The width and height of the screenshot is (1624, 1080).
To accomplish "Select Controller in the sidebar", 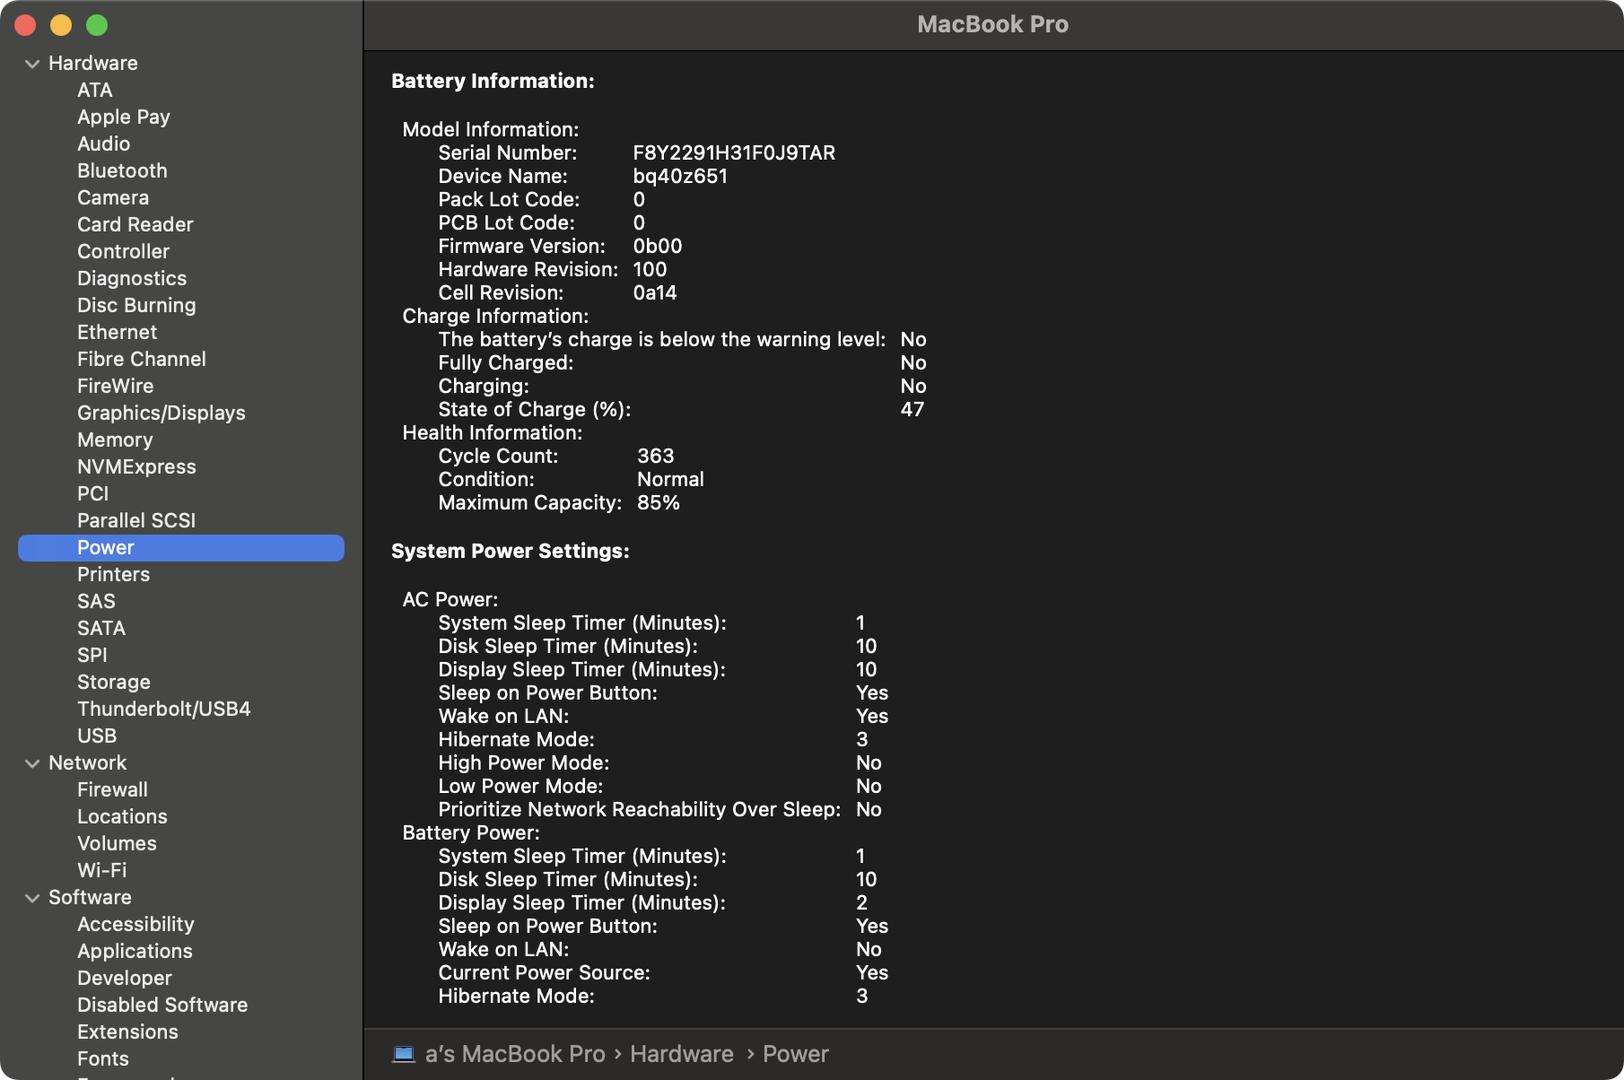I will [x=123, y=252].
